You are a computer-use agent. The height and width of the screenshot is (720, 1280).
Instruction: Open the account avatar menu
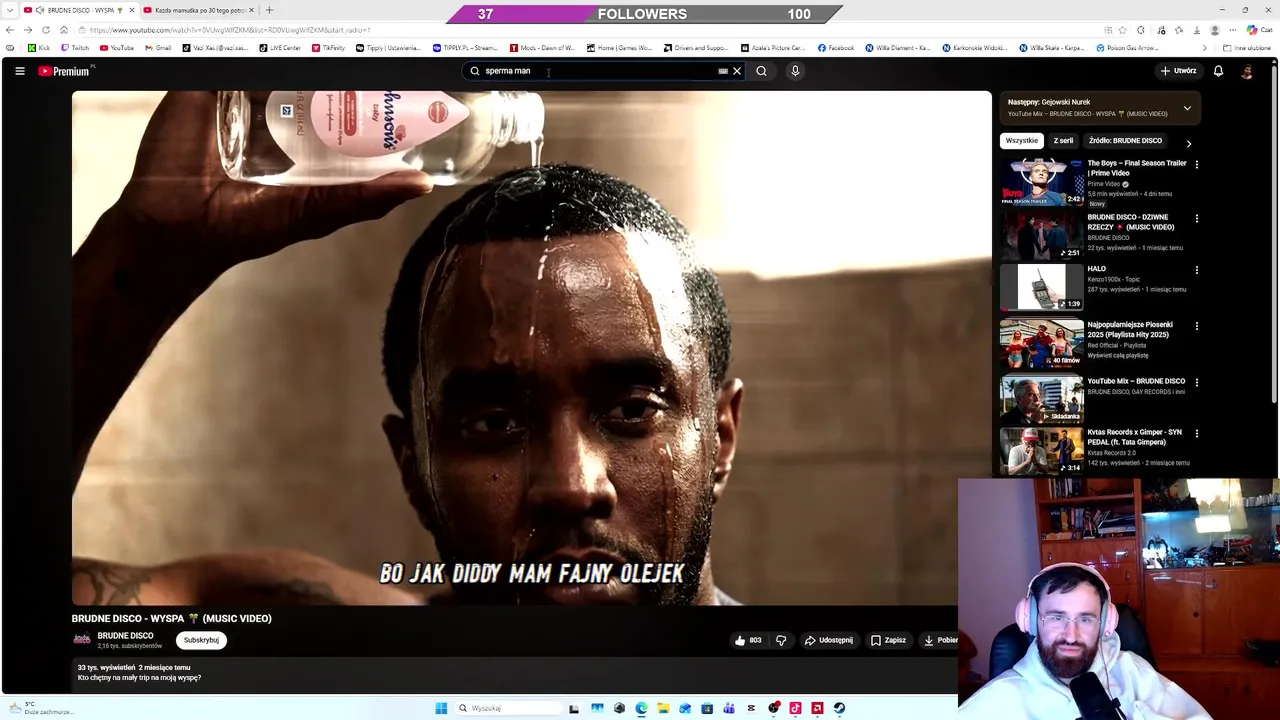click(x=1247, y=71)
